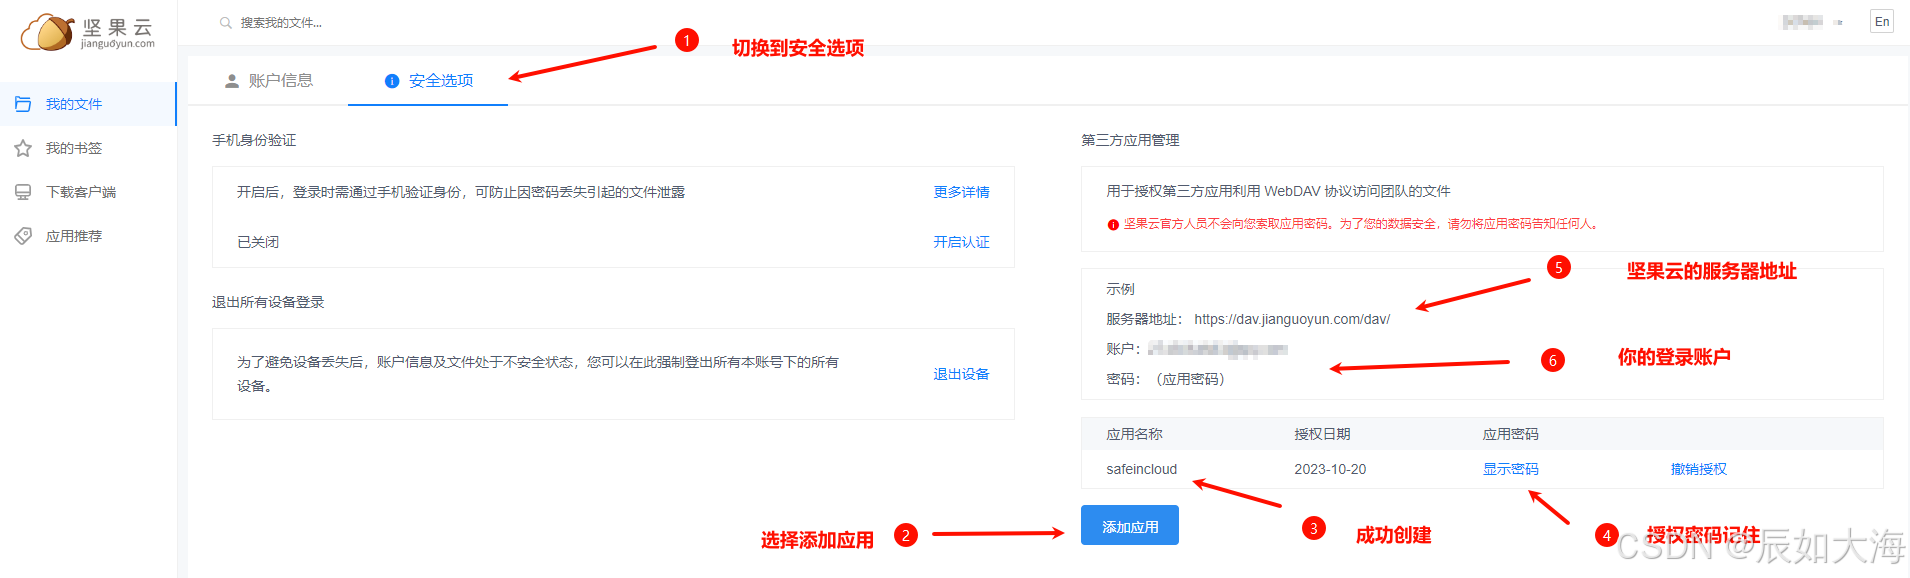Viewport: 1910px width, 578px height.
Task: Click the 下载客户端 monitor icon
Action: [23, 192]
